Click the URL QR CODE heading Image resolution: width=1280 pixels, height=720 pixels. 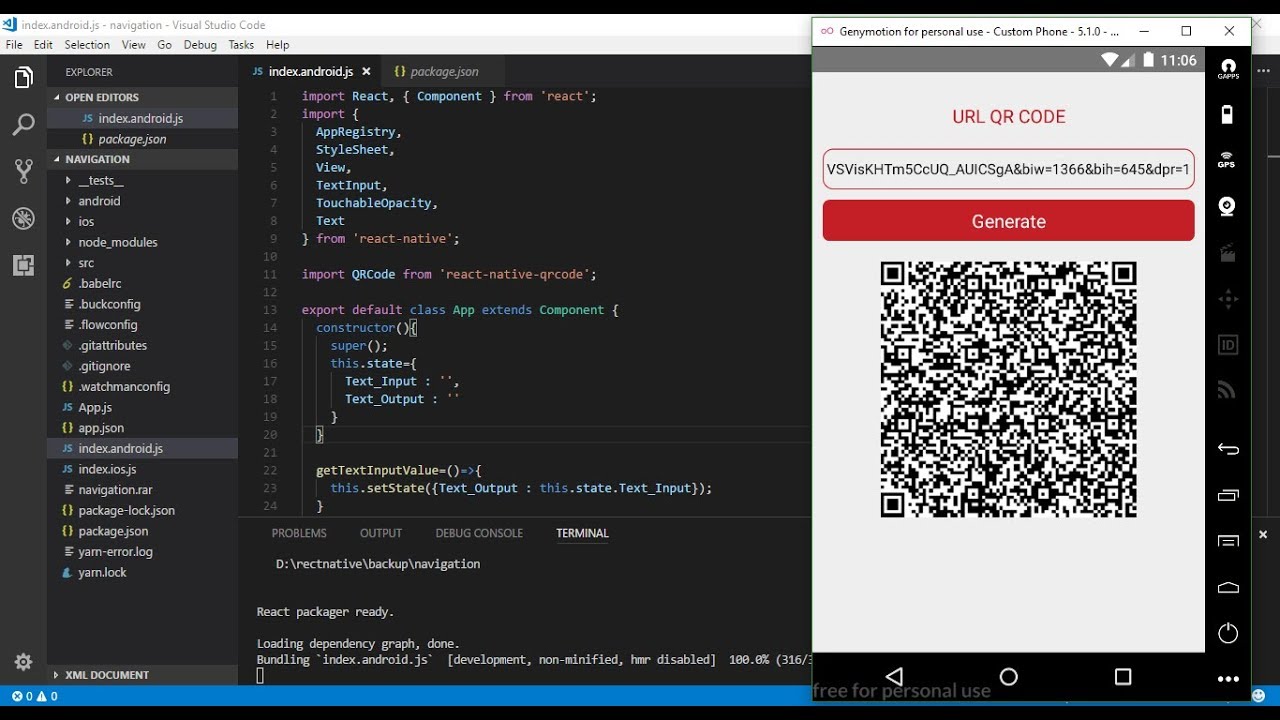[x=1008, y=117]
